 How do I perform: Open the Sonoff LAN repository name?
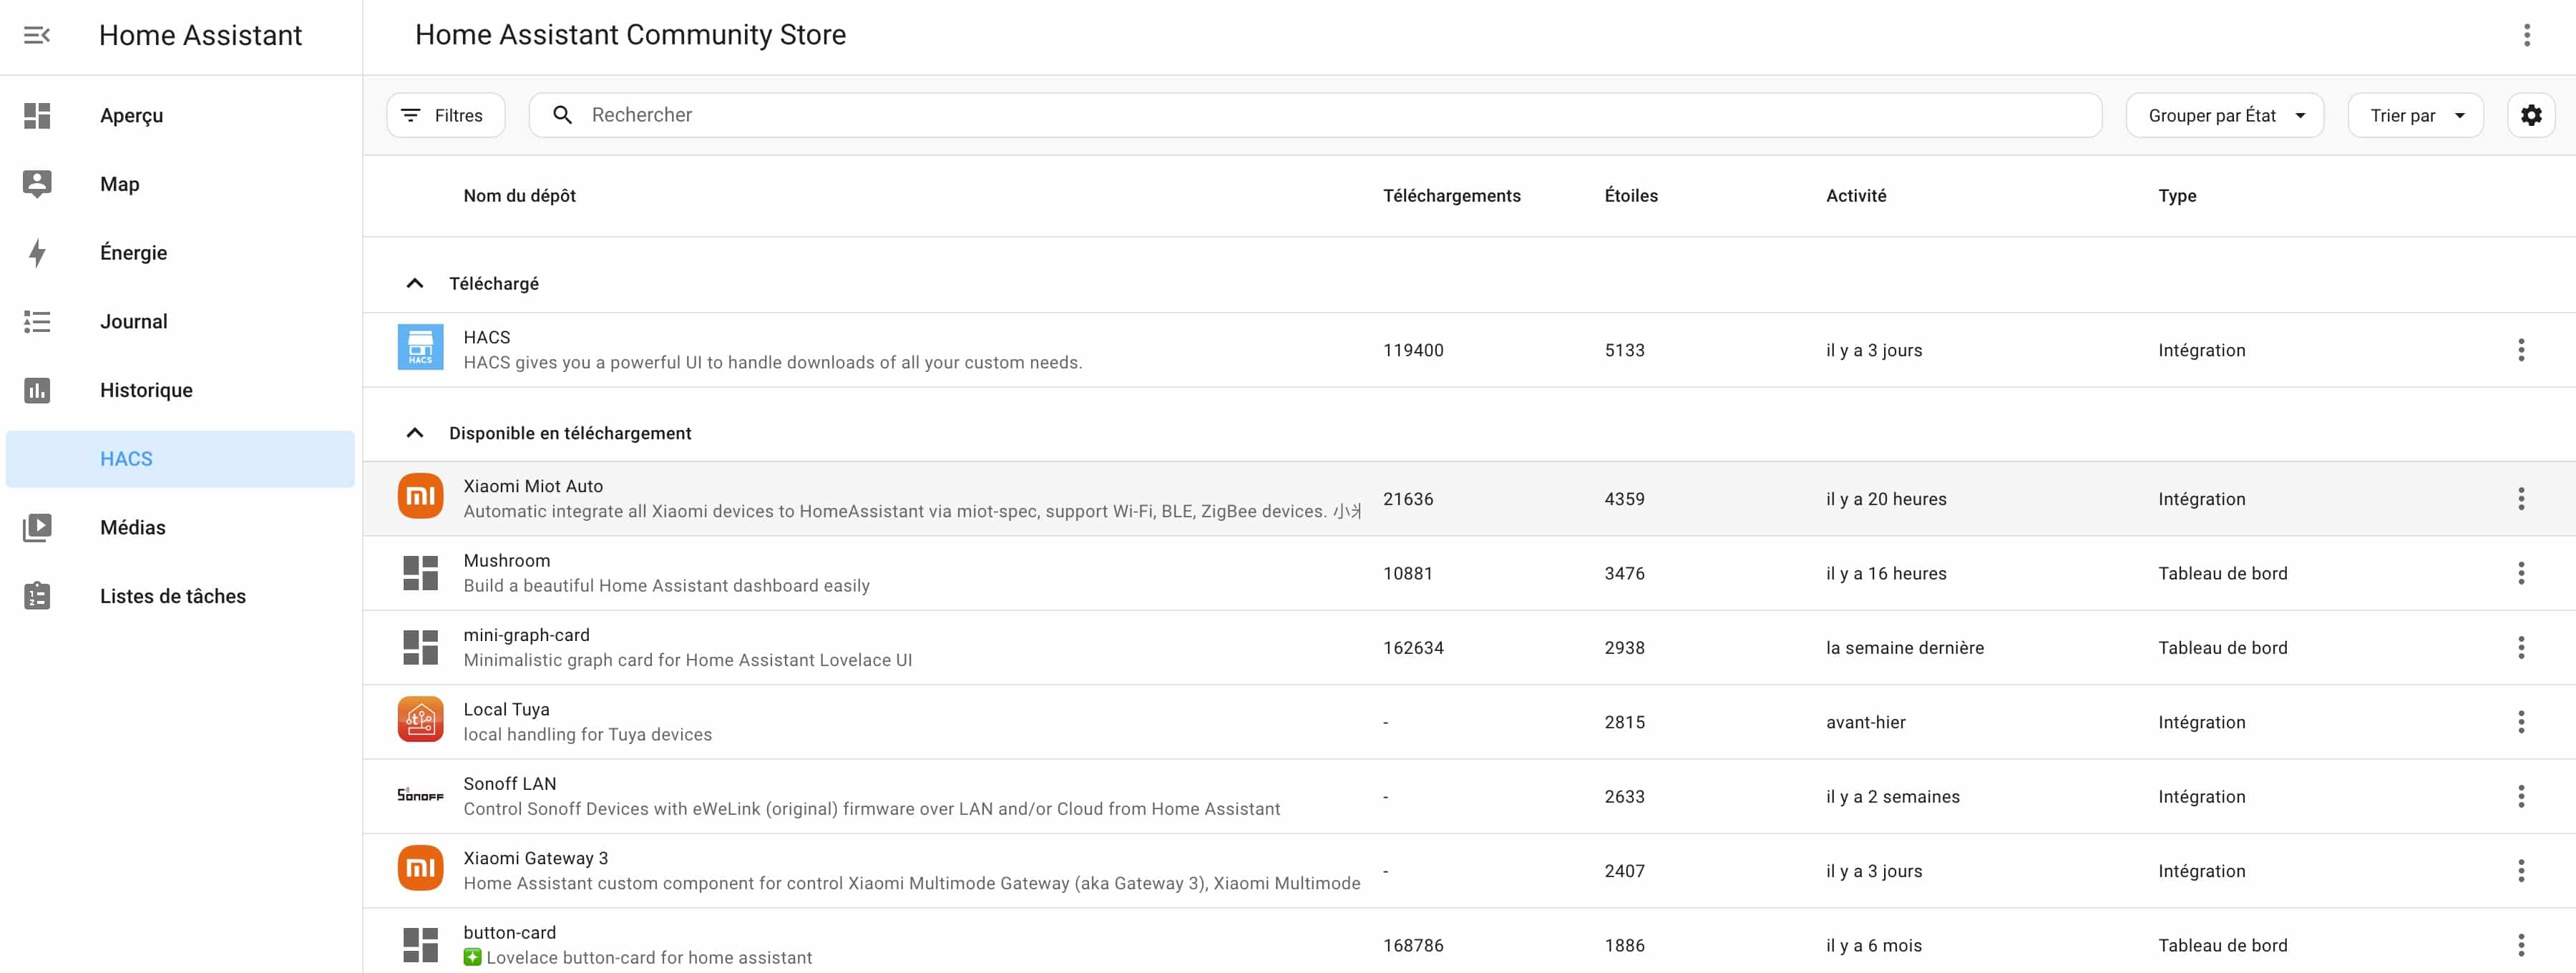pyautogui.click(x=509, y=783)
